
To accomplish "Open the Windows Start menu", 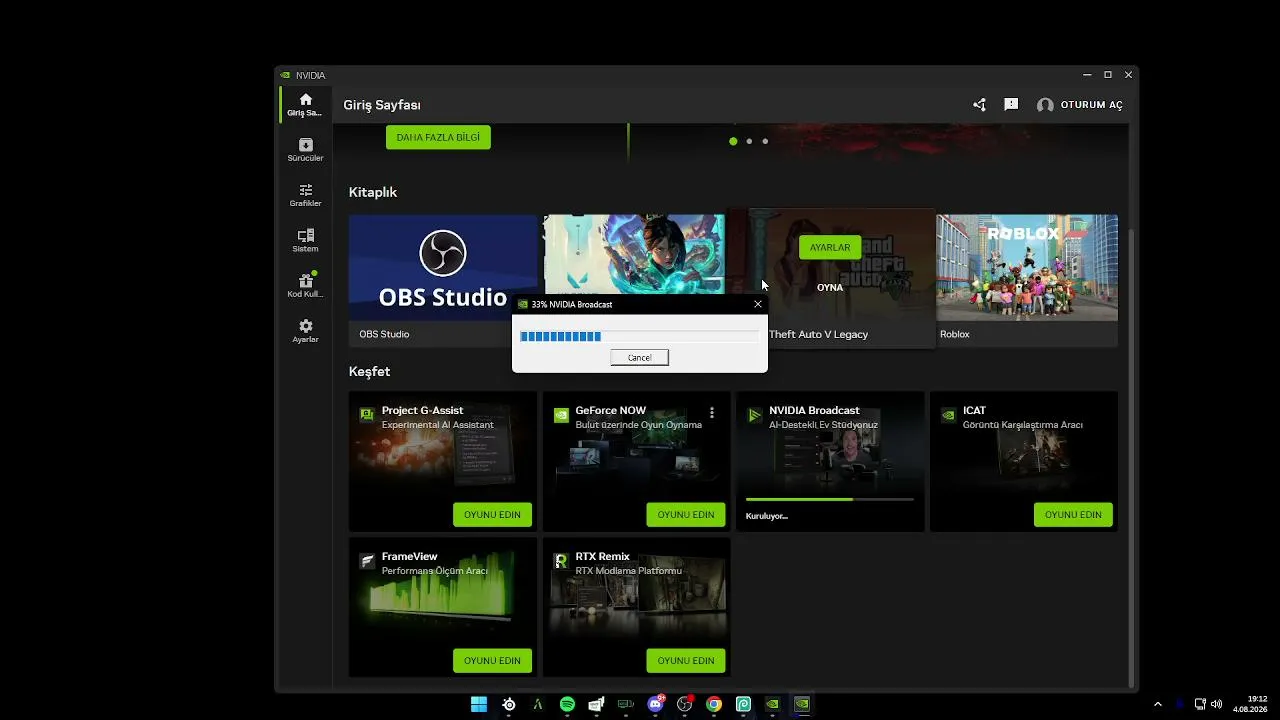I will (x=479, y=704).
